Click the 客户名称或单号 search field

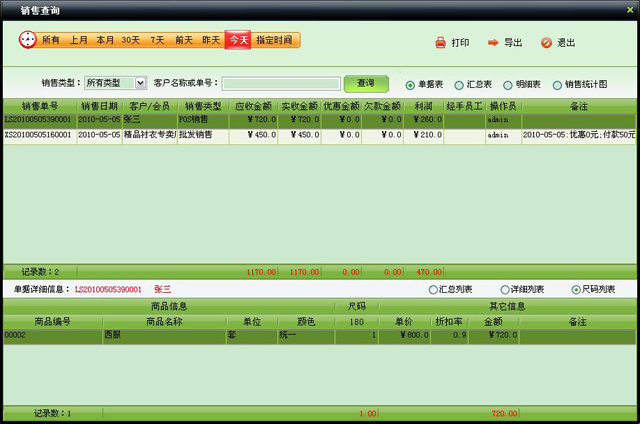click(x=281, y=84)
